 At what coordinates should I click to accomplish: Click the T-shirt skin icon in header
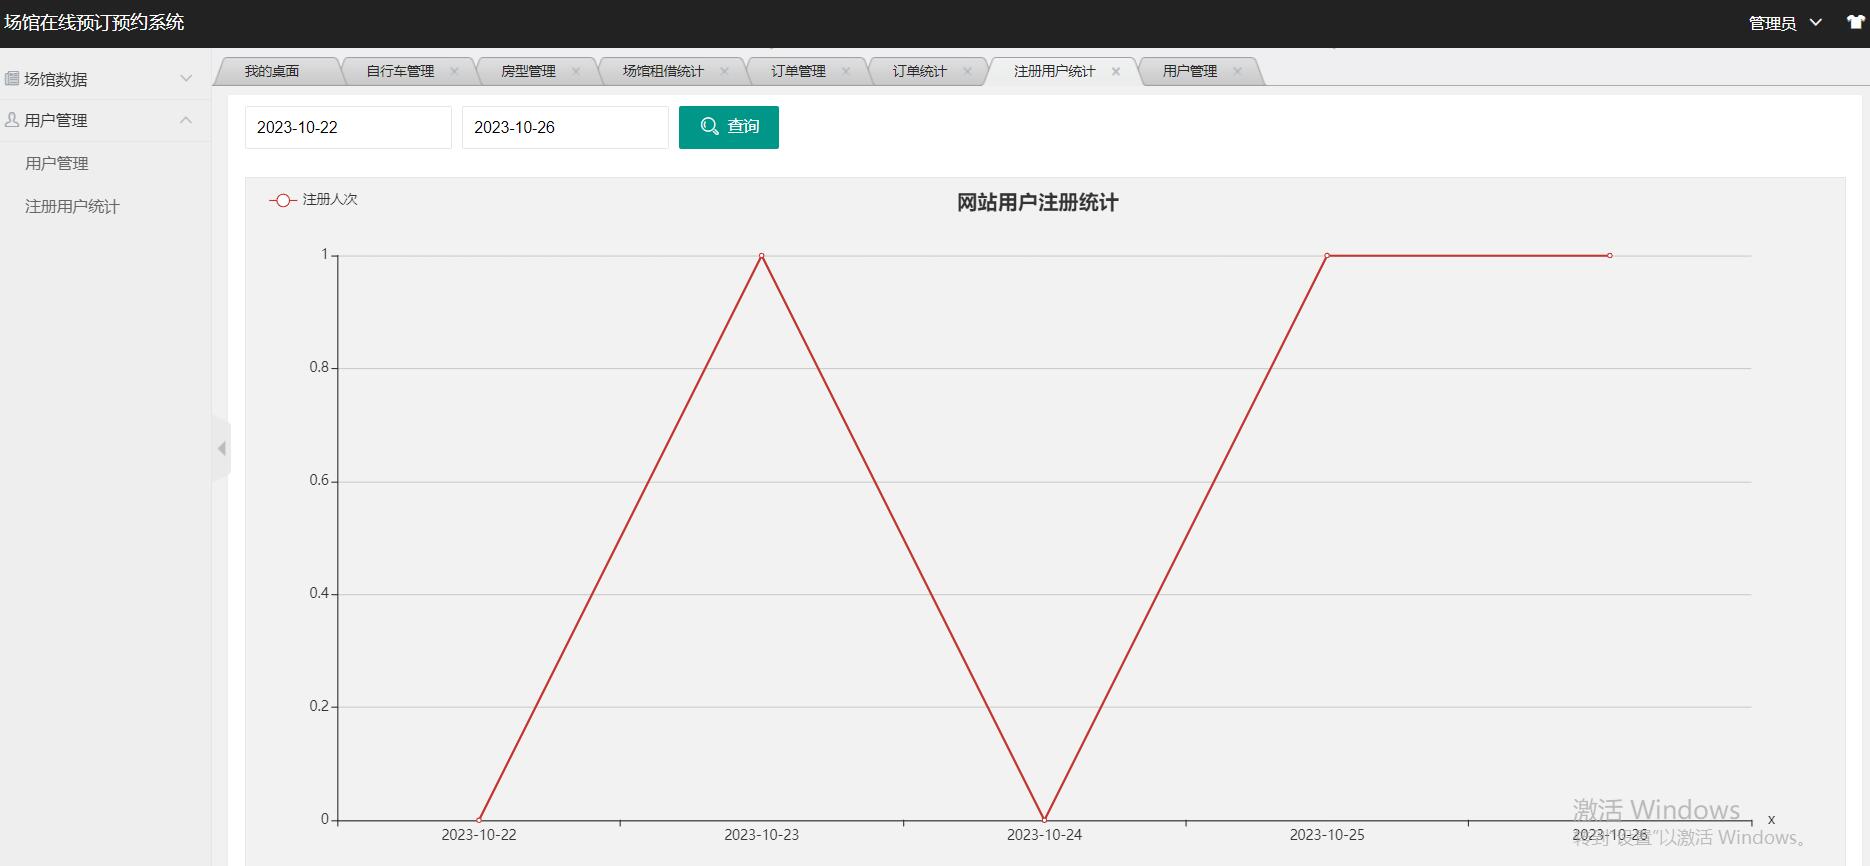tap(1856, 22)
